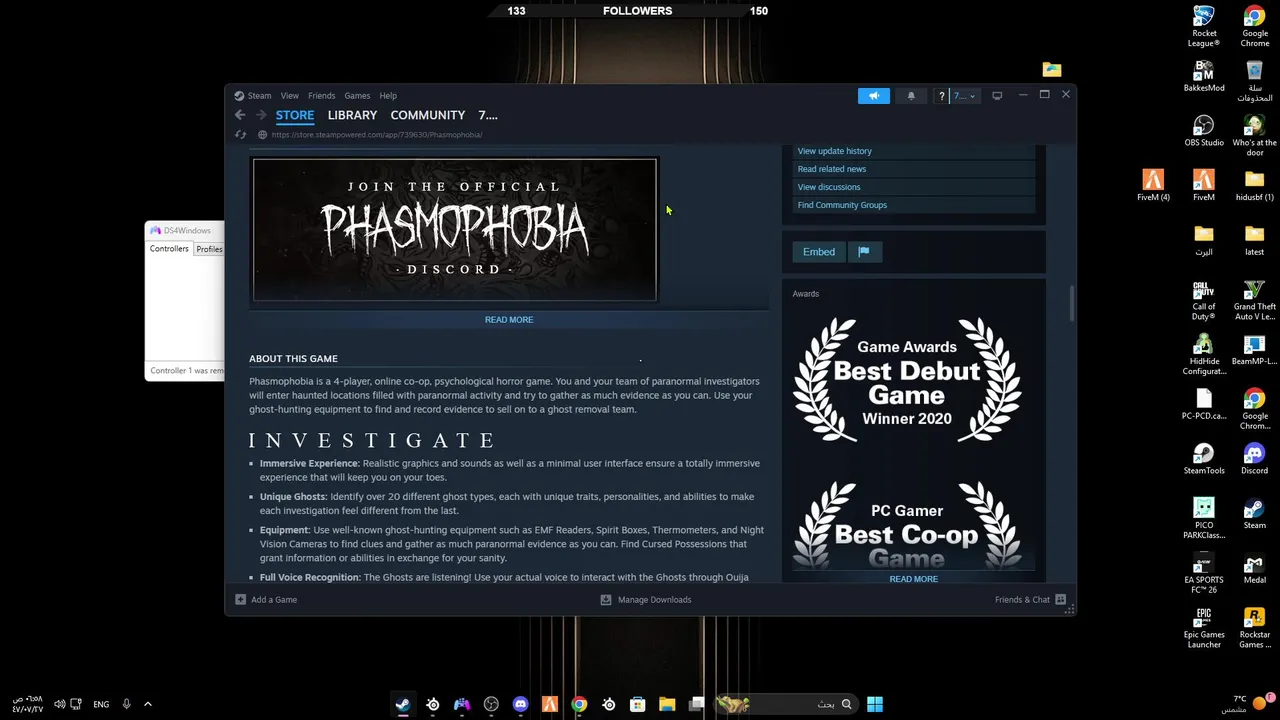
Task: Open the Steam announcements megaphone button
Action: (x=873, y=96)
